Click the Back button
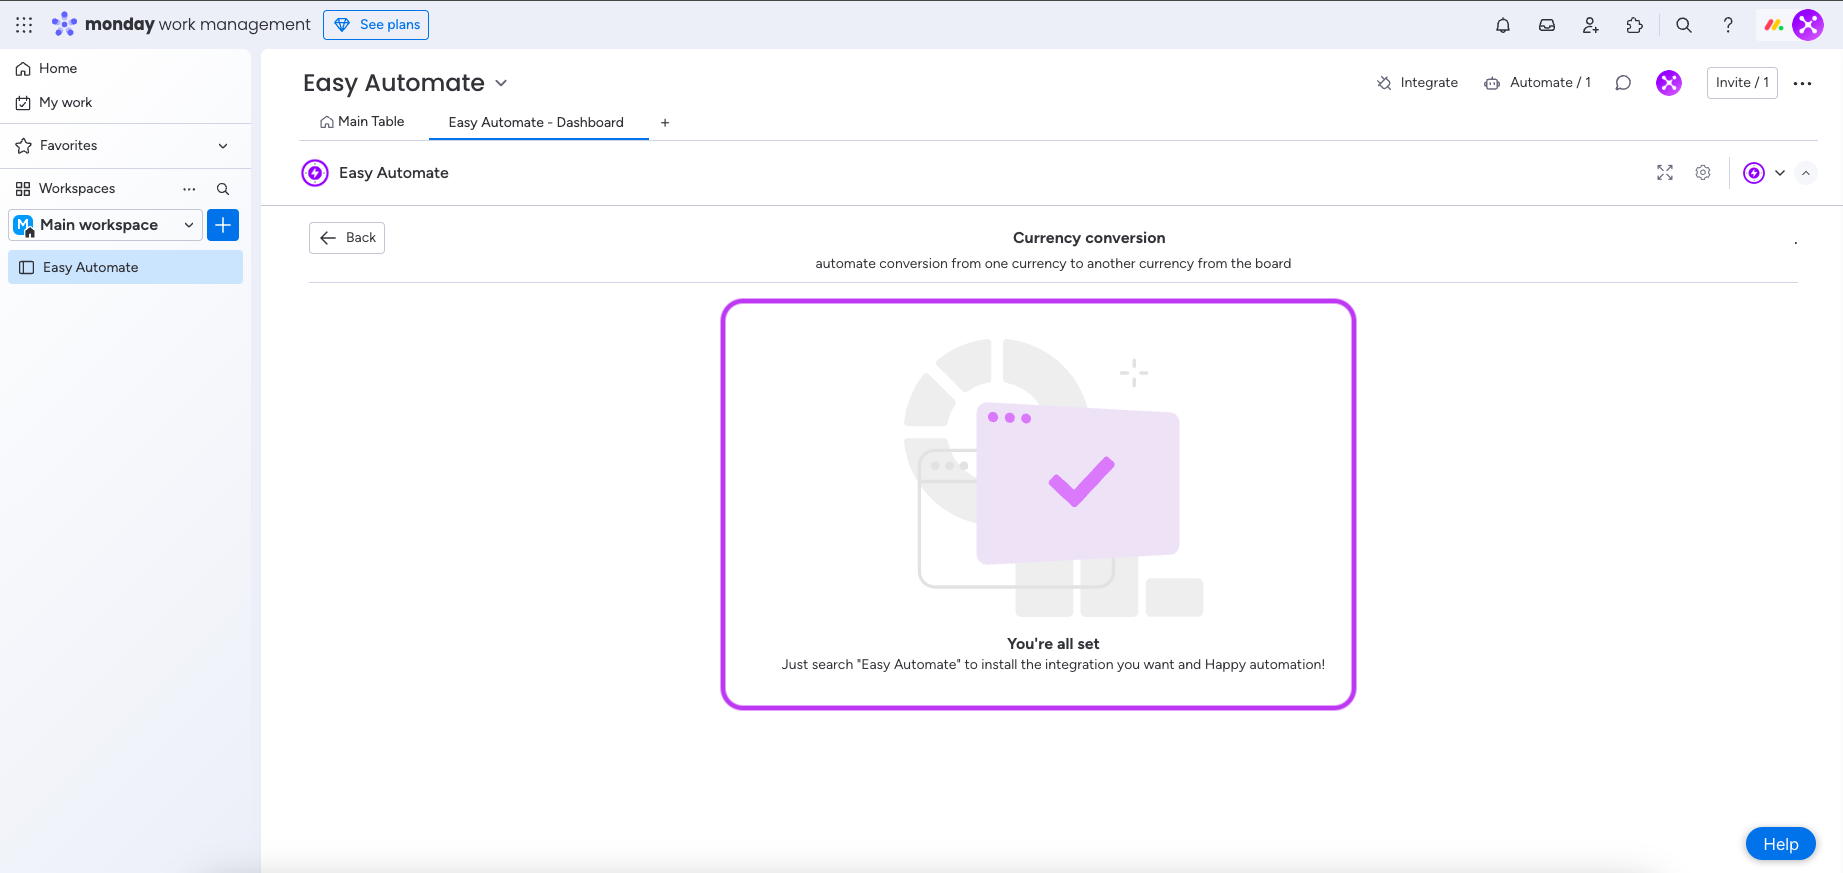 (x=347, y=238)
